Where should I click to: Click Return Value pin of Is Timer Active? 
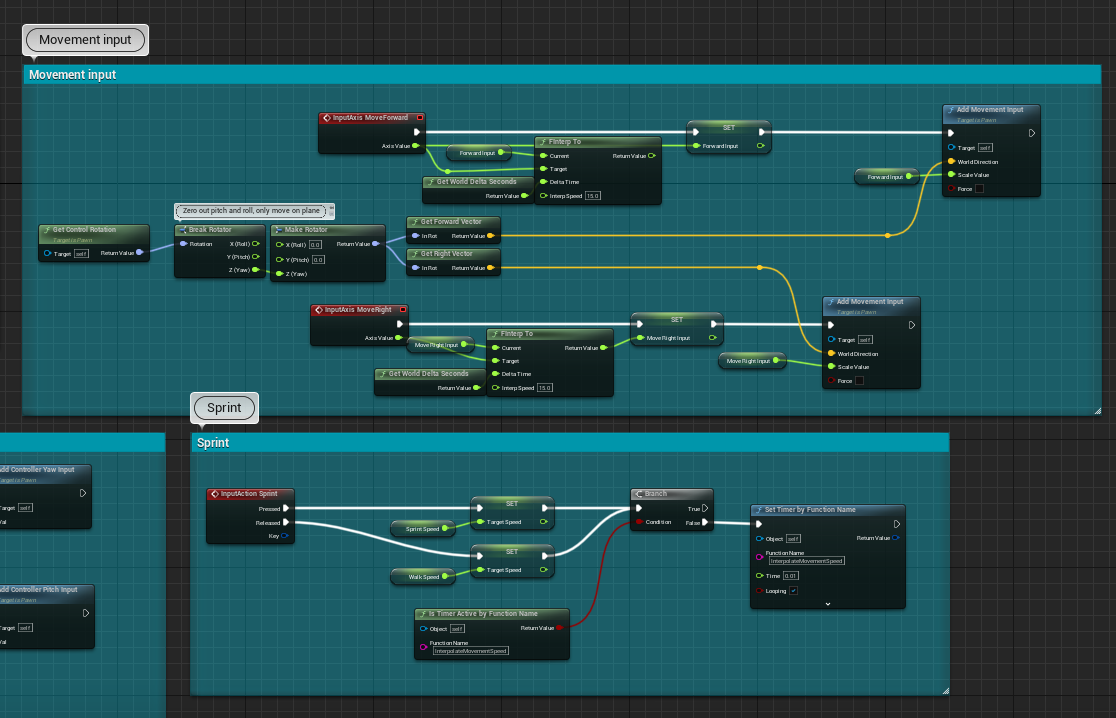coord(559,628)
